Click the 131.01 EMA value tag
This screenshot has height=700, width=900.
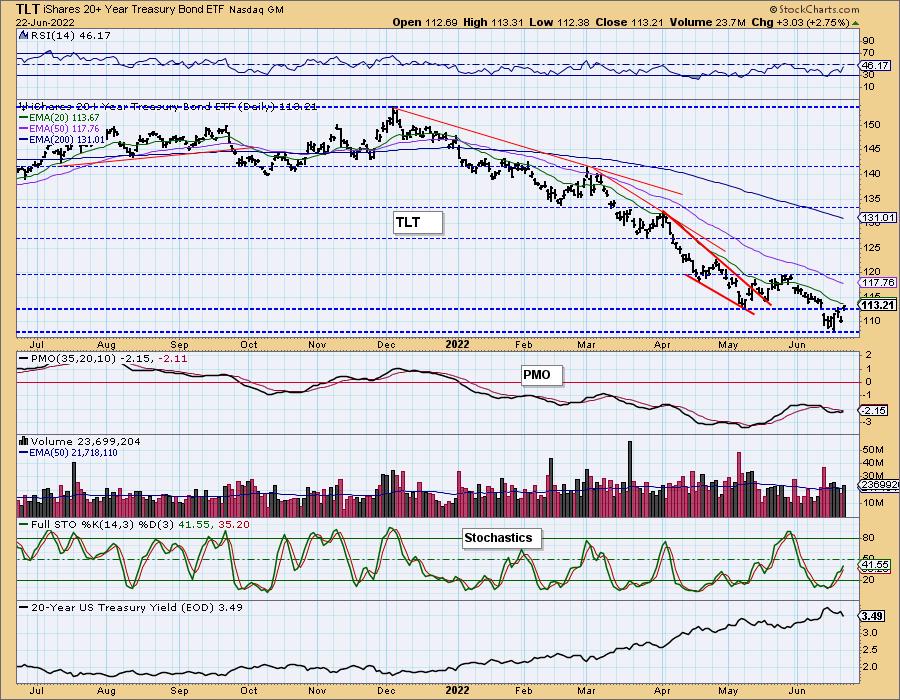click(878, 217)
